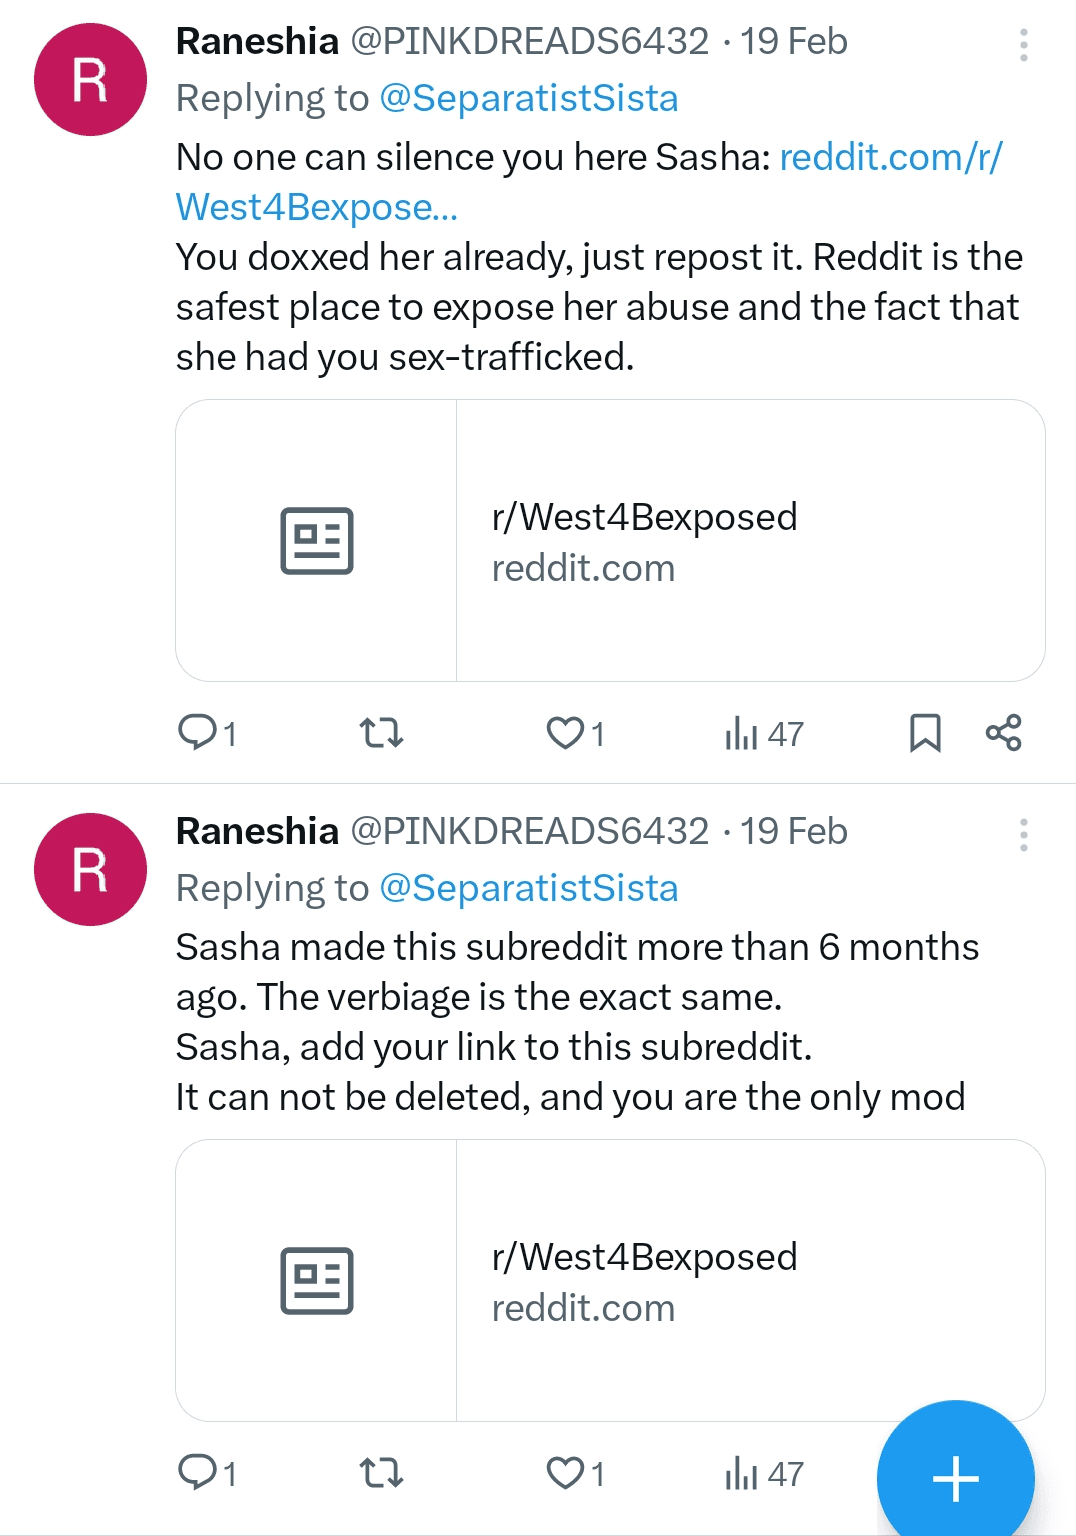Bookmark the first tweet

[x=925, y=733]
